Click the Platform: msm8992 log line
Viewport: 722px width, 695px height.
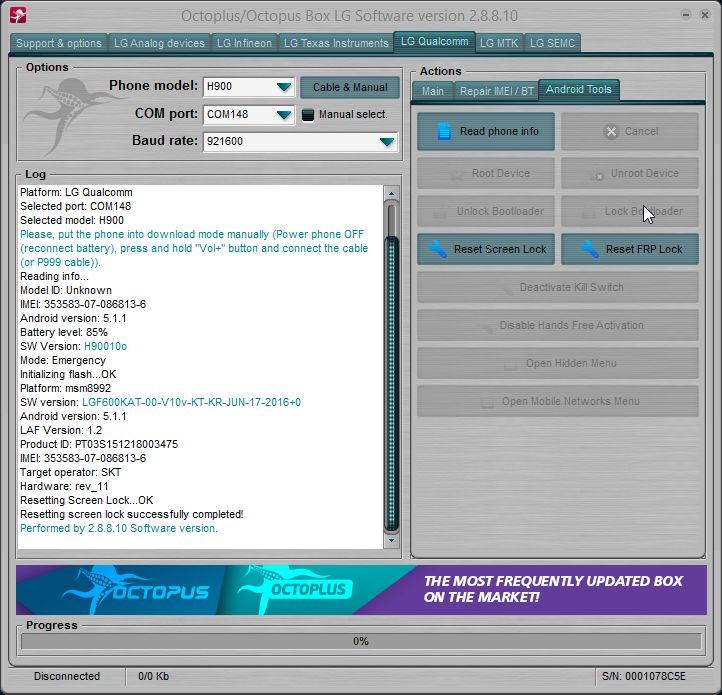pyautogui.click(x=65, y=388)
